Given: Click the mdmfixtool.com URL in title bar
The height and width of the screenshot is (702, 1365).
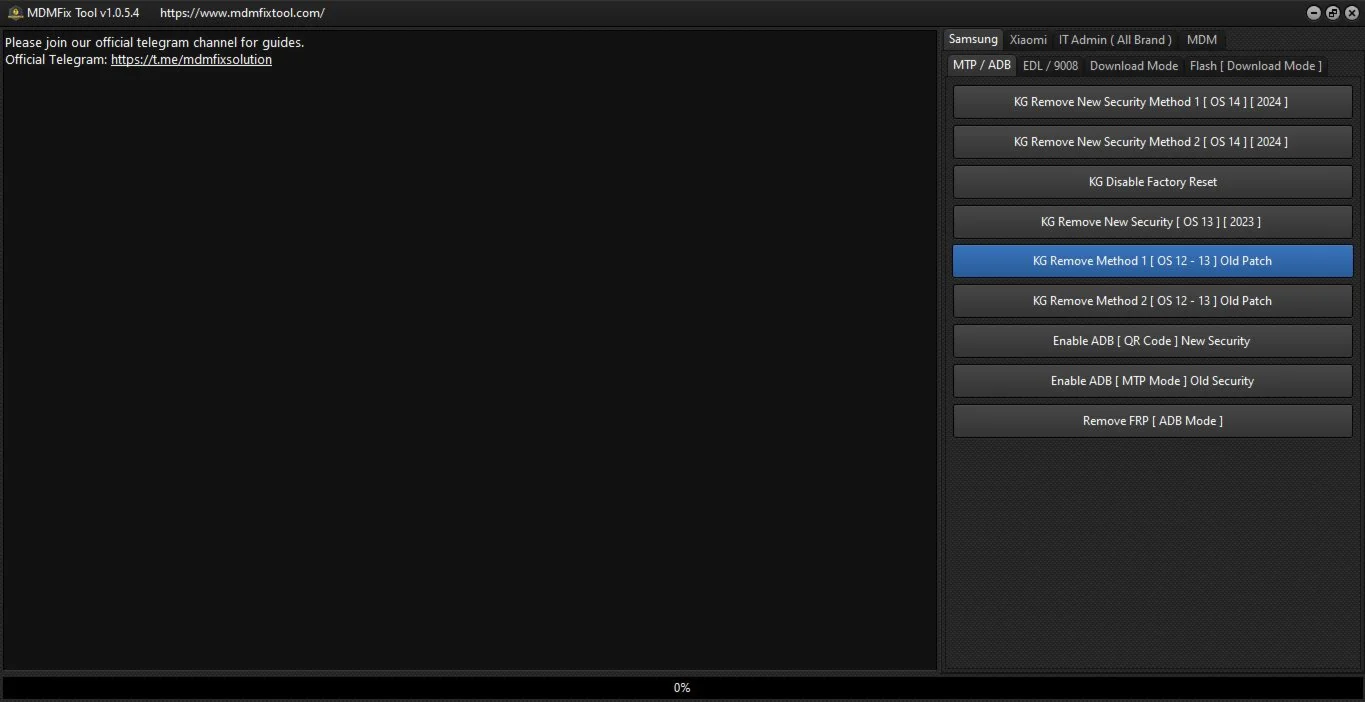Looking at the screenshot, I should pos(242,13).
